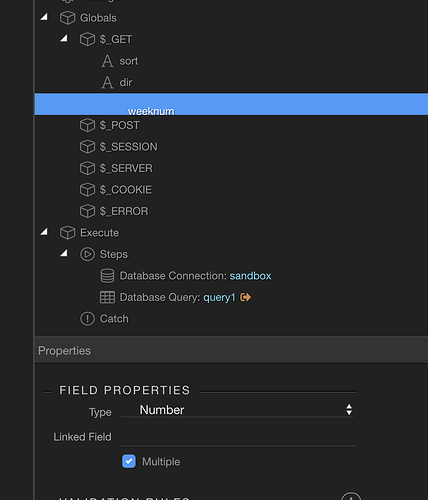Click the Database Connection cylinder icon
Screen dimensions: 428x500
pyautogui.click(x=107, y=276)
